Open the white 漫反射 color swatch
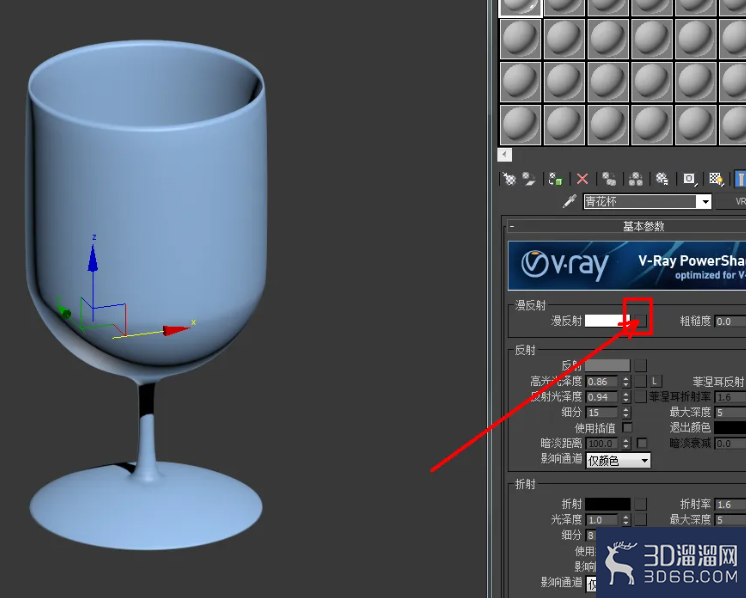Screen dimensions: 746x598 pyautogui.click(x=607, y=321)
